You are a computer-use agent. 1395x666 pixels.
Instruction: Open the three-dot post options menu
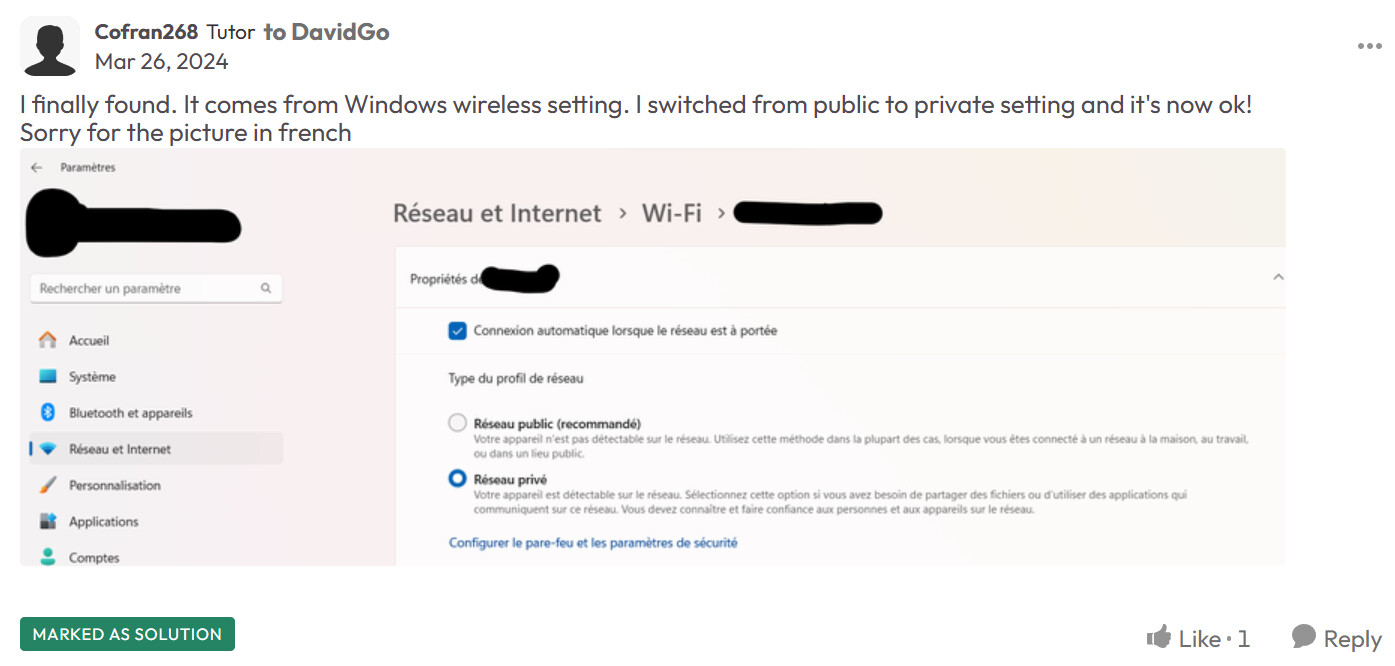coord(1369,46)
